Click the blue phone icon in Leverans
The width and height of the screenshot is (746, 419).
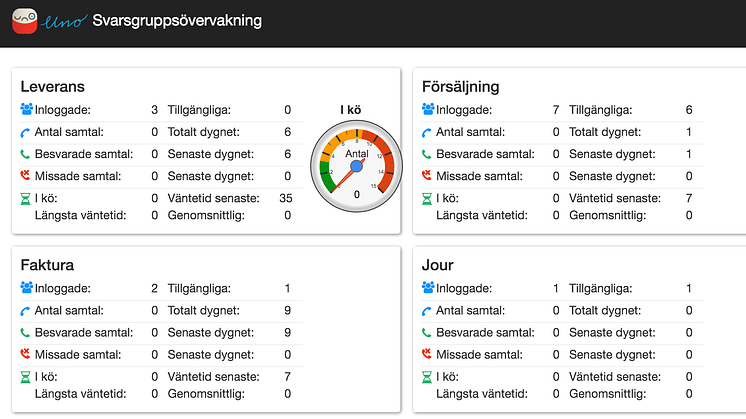[26, 132]
